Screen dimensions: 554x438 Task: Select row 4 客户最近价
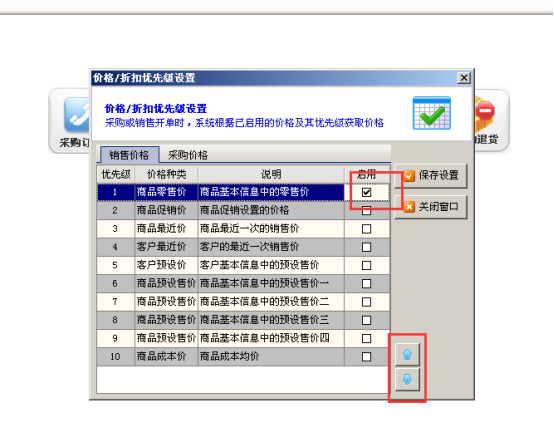pyautogui.click(x=243, y=247)
